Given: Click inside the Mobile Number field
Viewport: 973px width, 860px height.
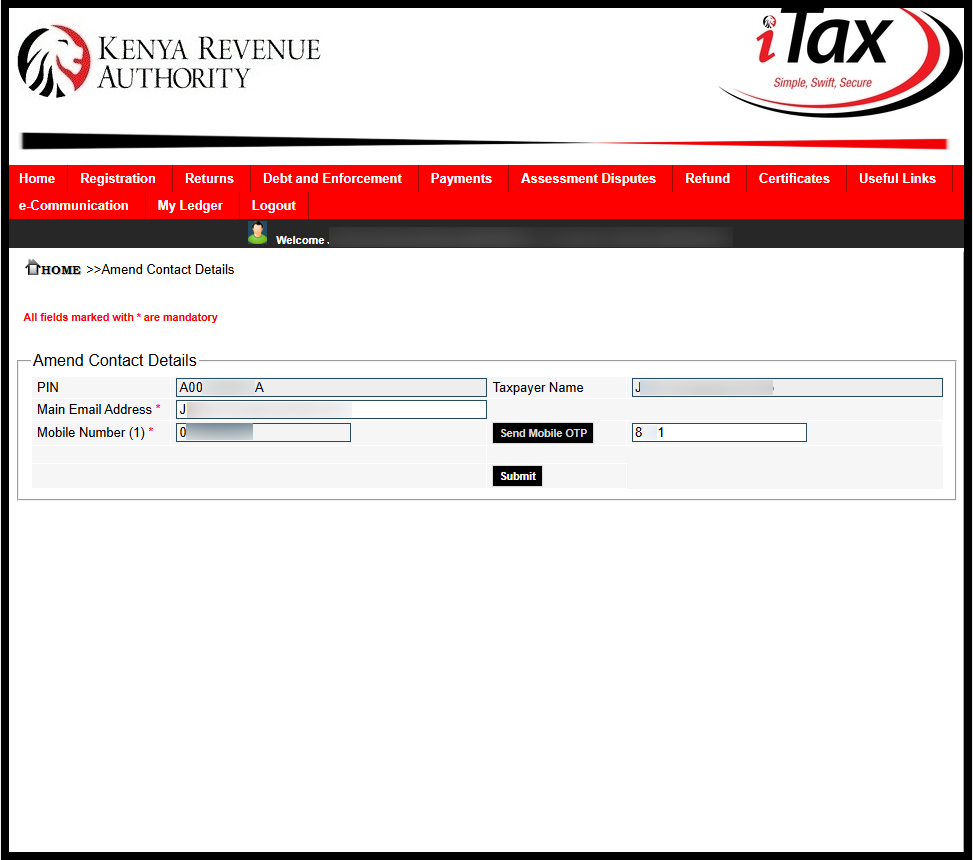Looking at the screenshot, I should pyautogui.click(x=263, y=432).
